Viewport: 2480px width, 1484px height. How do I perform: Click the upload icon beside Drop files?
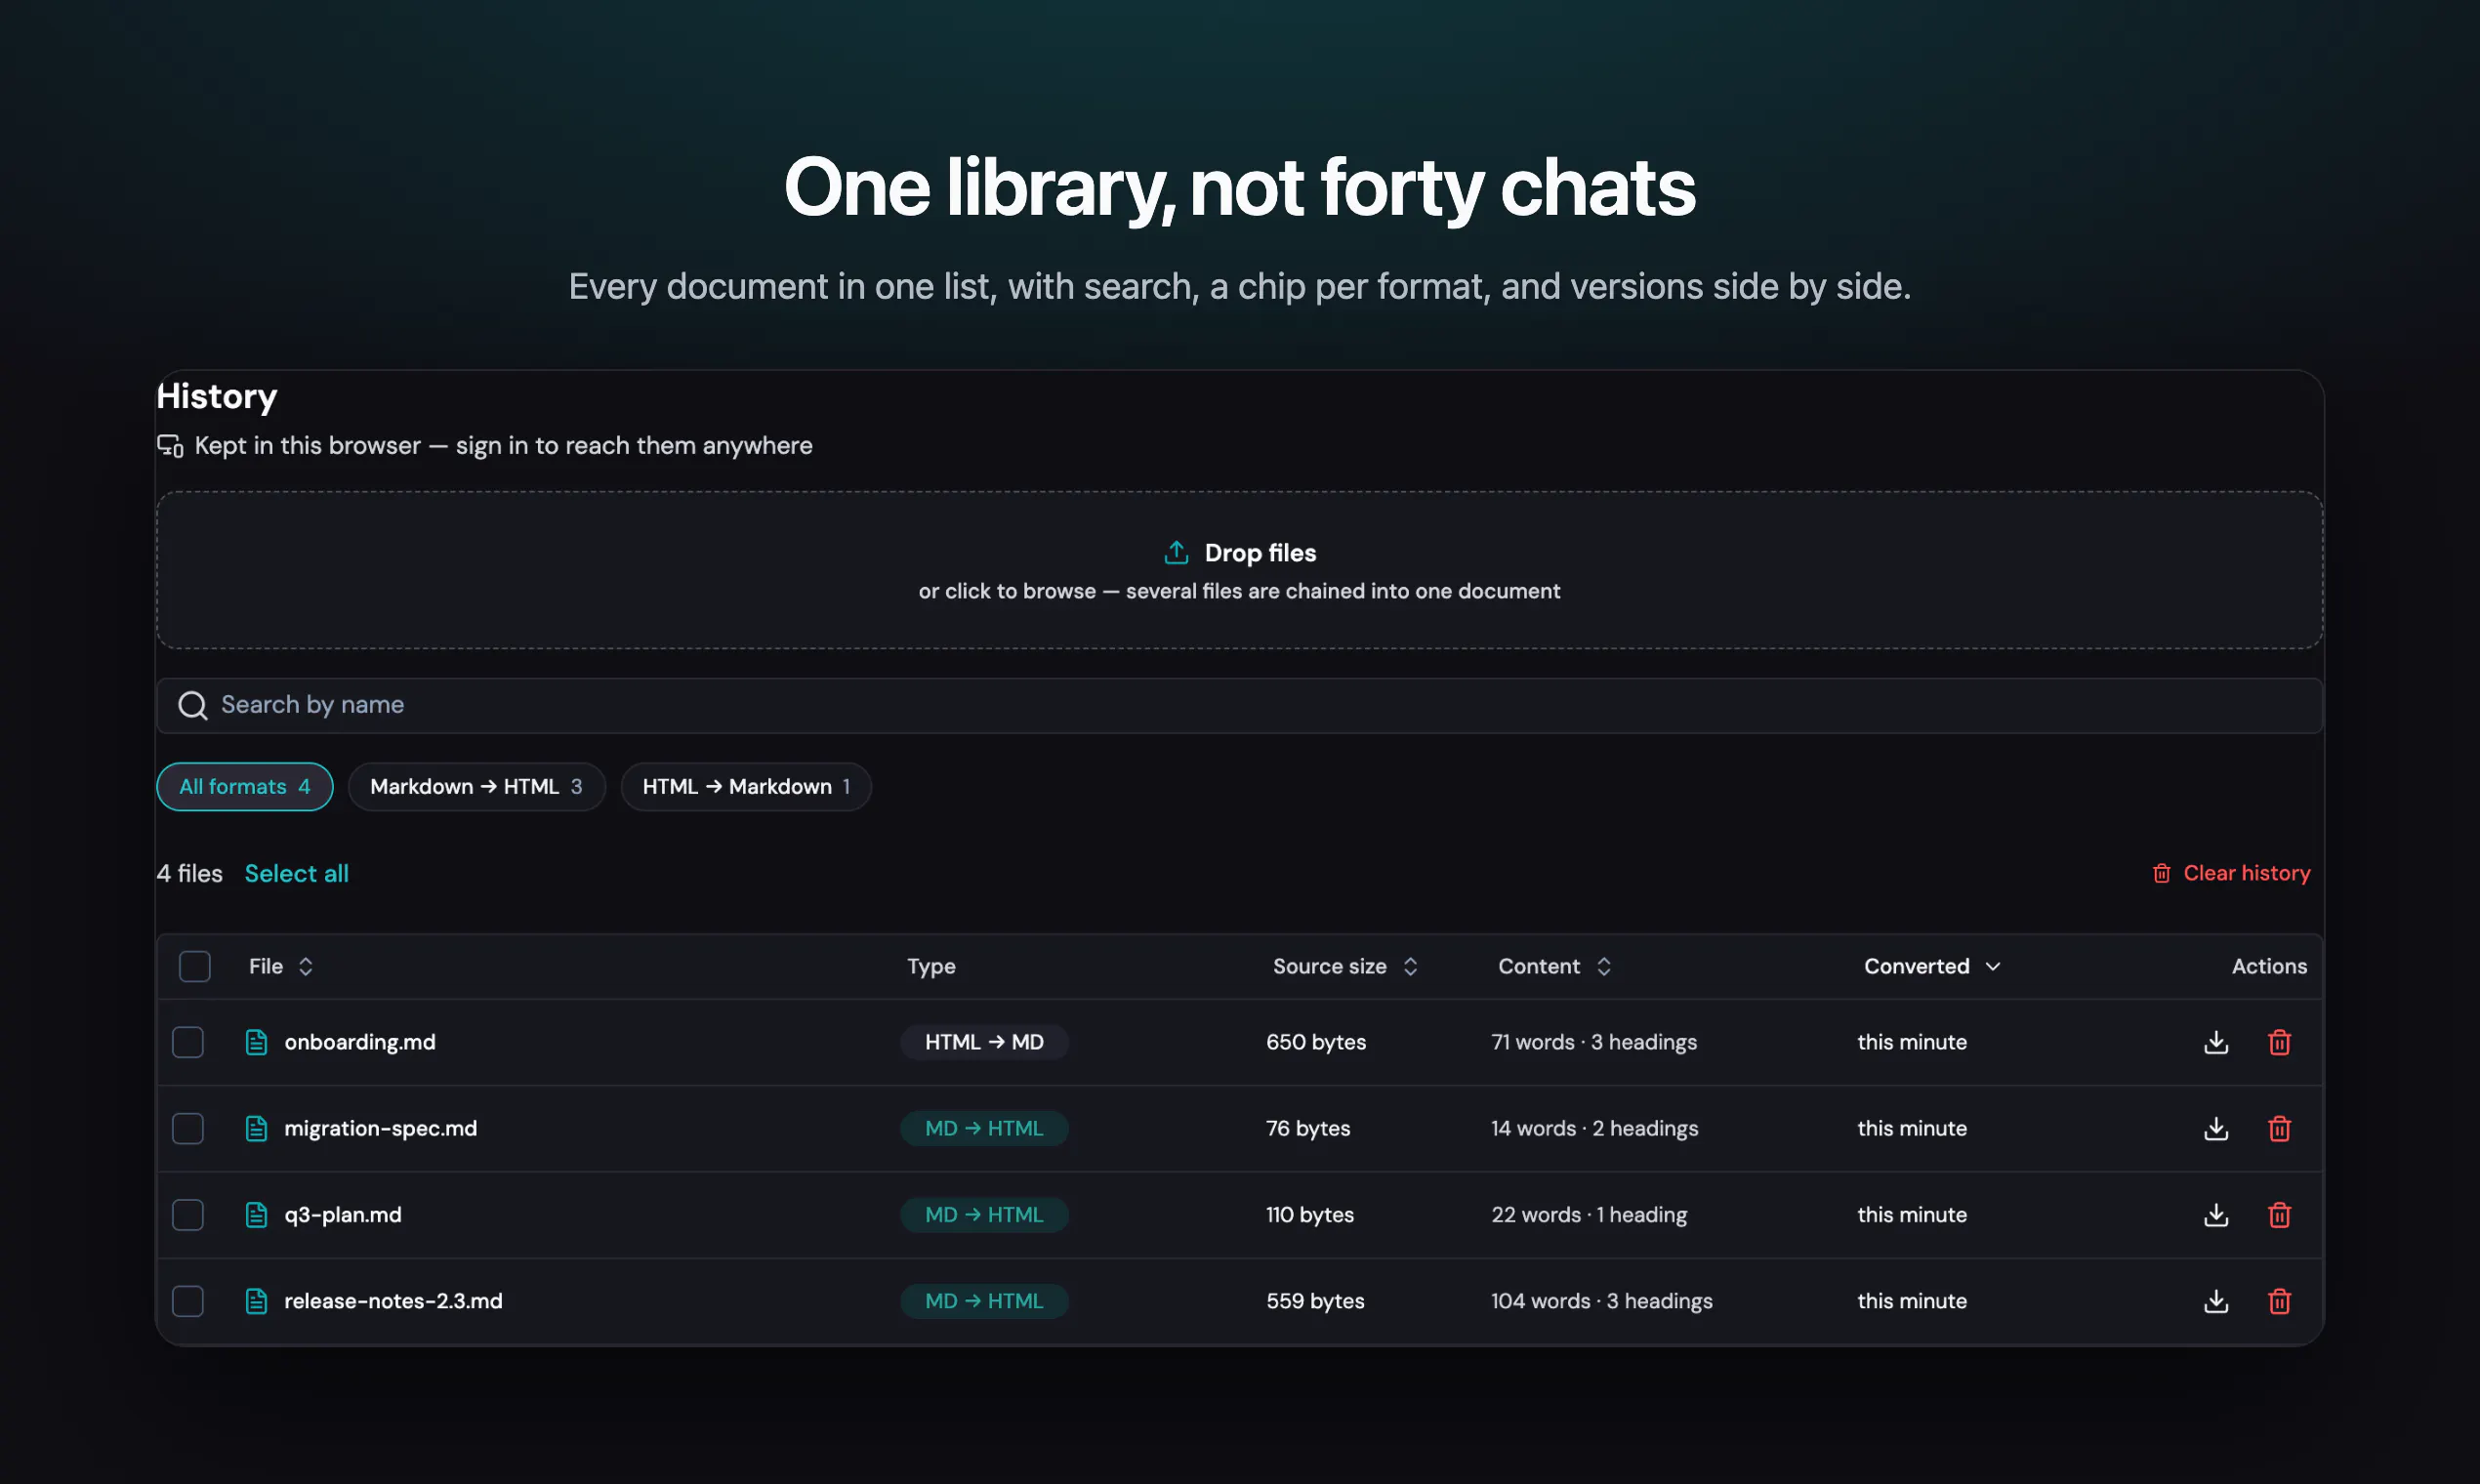[1176, 552]
